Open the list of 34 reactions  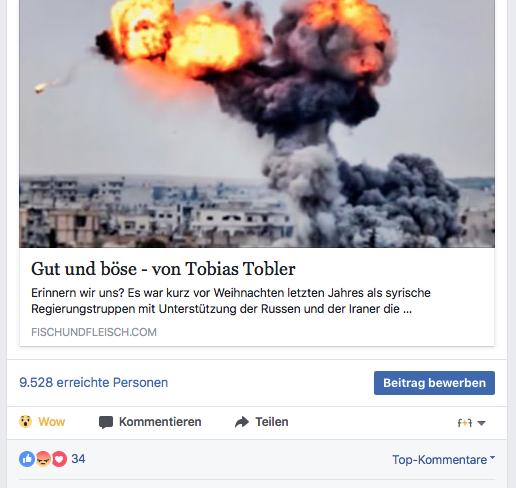coord(78,459)
